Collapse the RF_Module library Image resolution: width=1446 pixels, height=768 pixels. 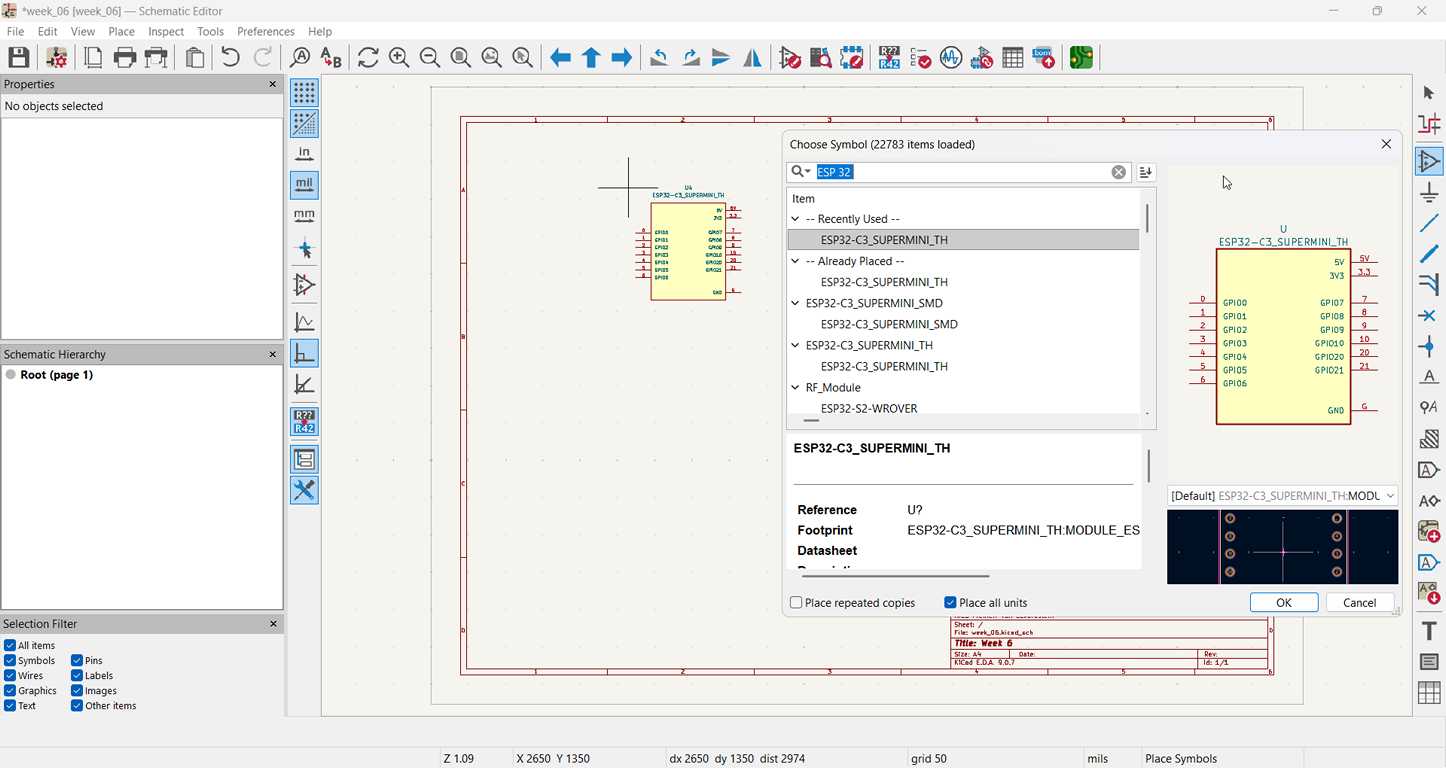point(796,387)
